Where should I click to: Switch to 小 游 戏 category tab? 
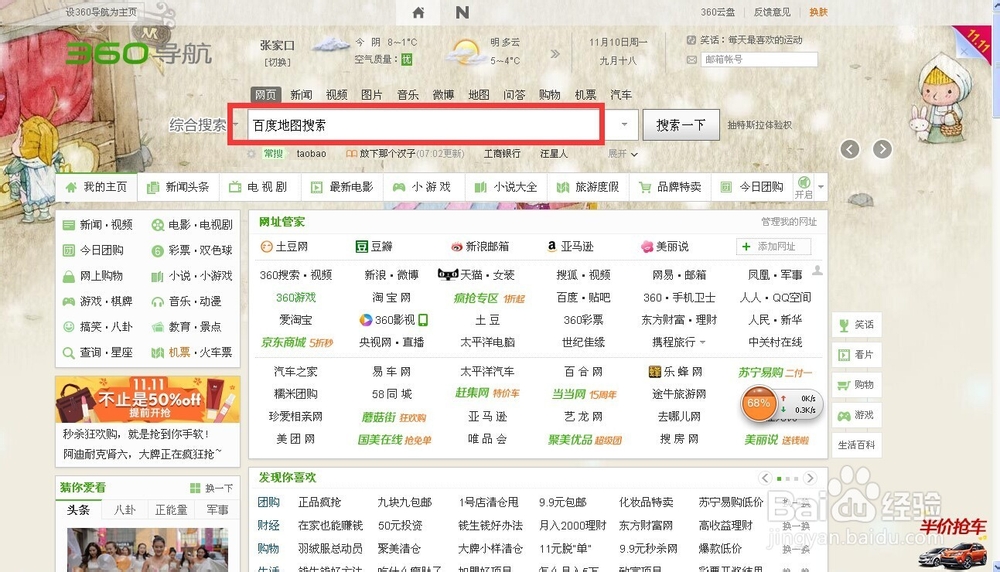(422, 187)
